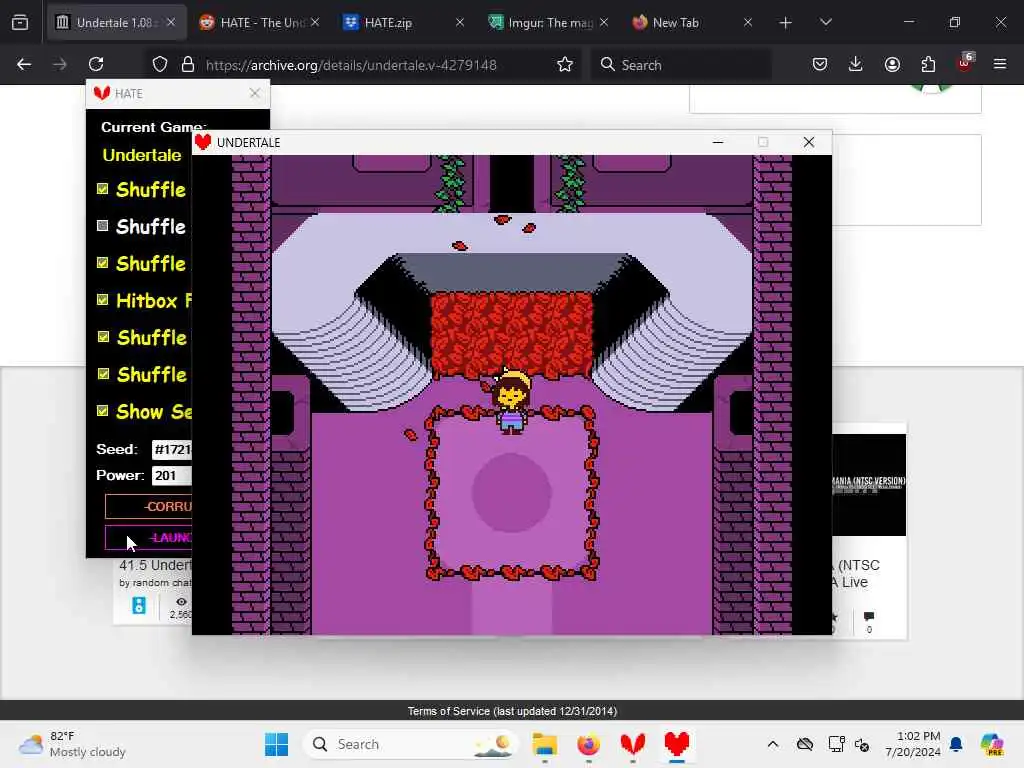Image resolution: width=1024 pixels, height=768 pixels.
Task: Open a new tab with the plus icon
Action: pyautogui.click(x=786, y=23)
